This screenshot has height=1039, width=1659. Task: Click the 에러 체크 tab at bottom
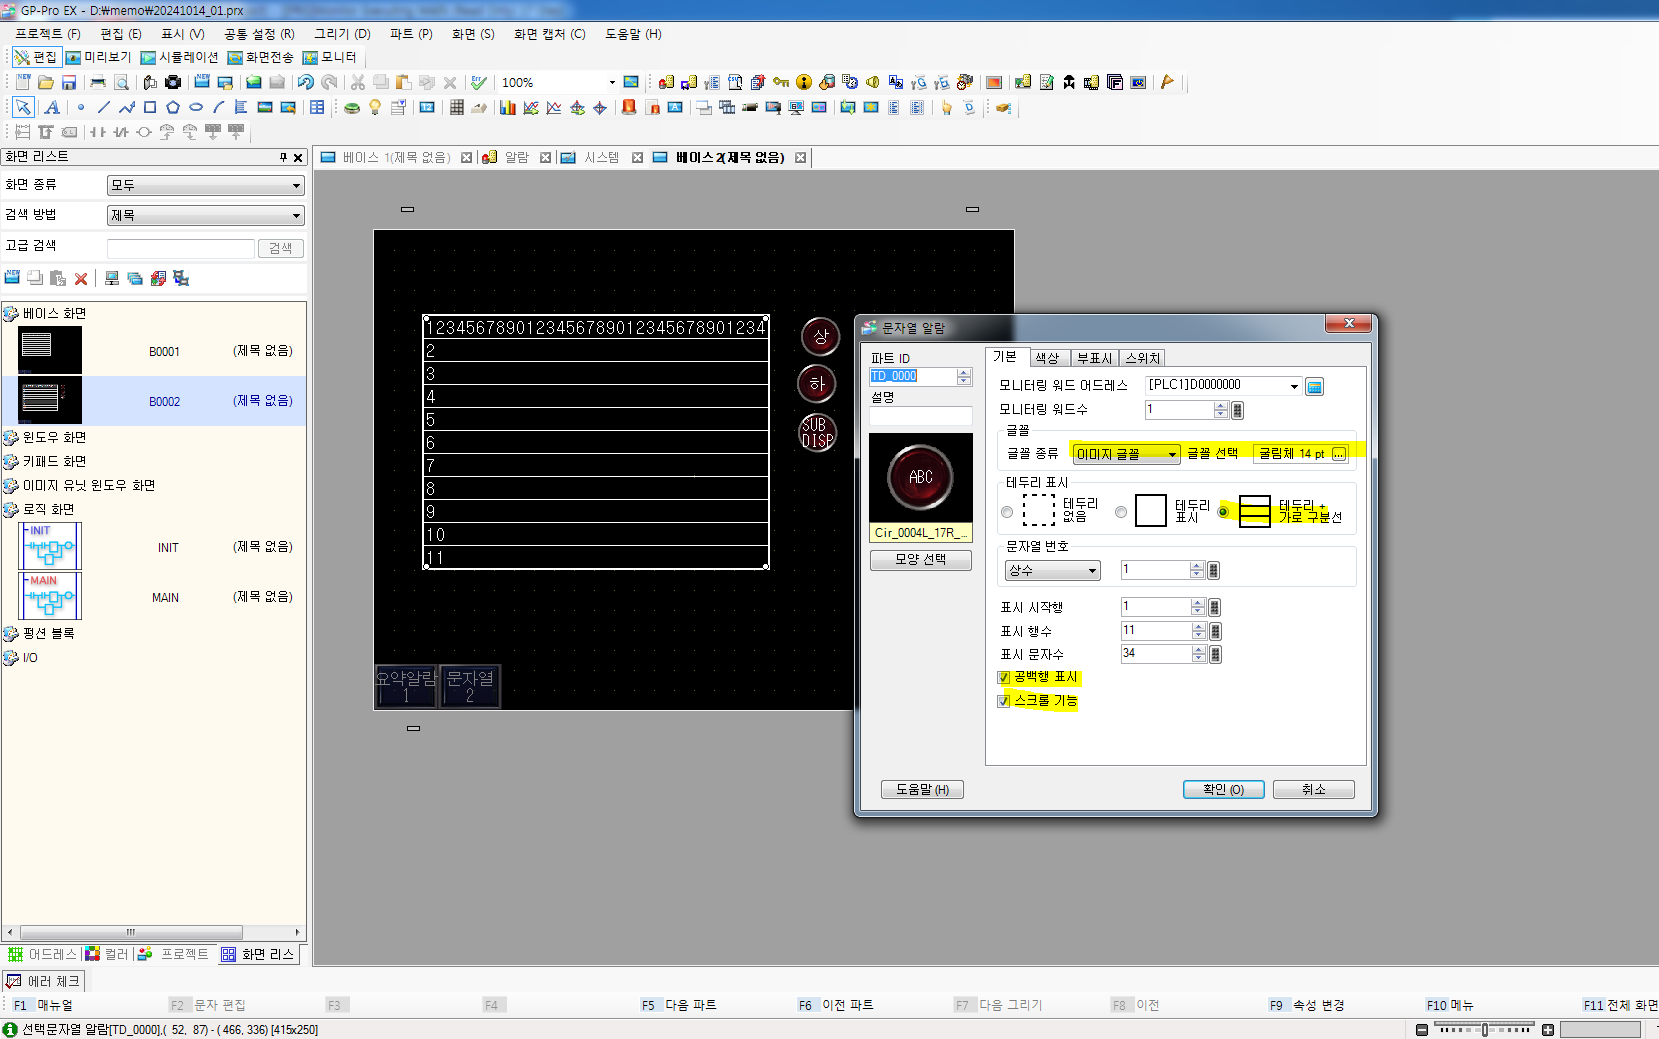point(43,981)
